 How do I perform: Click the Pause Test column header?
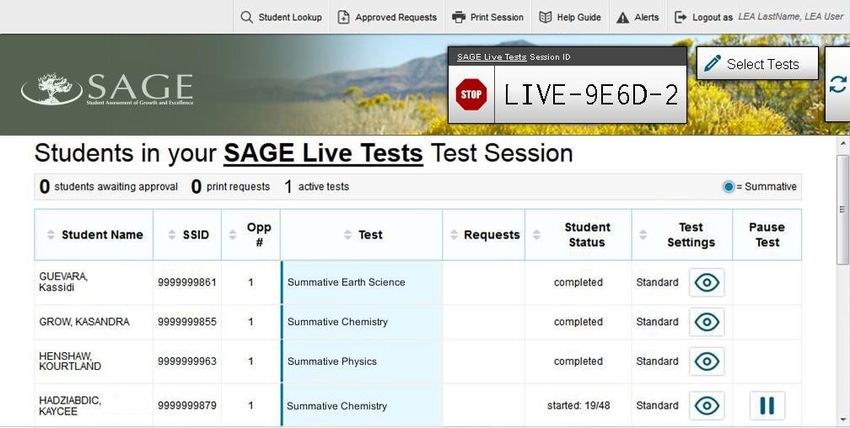(x=767, y=235)
